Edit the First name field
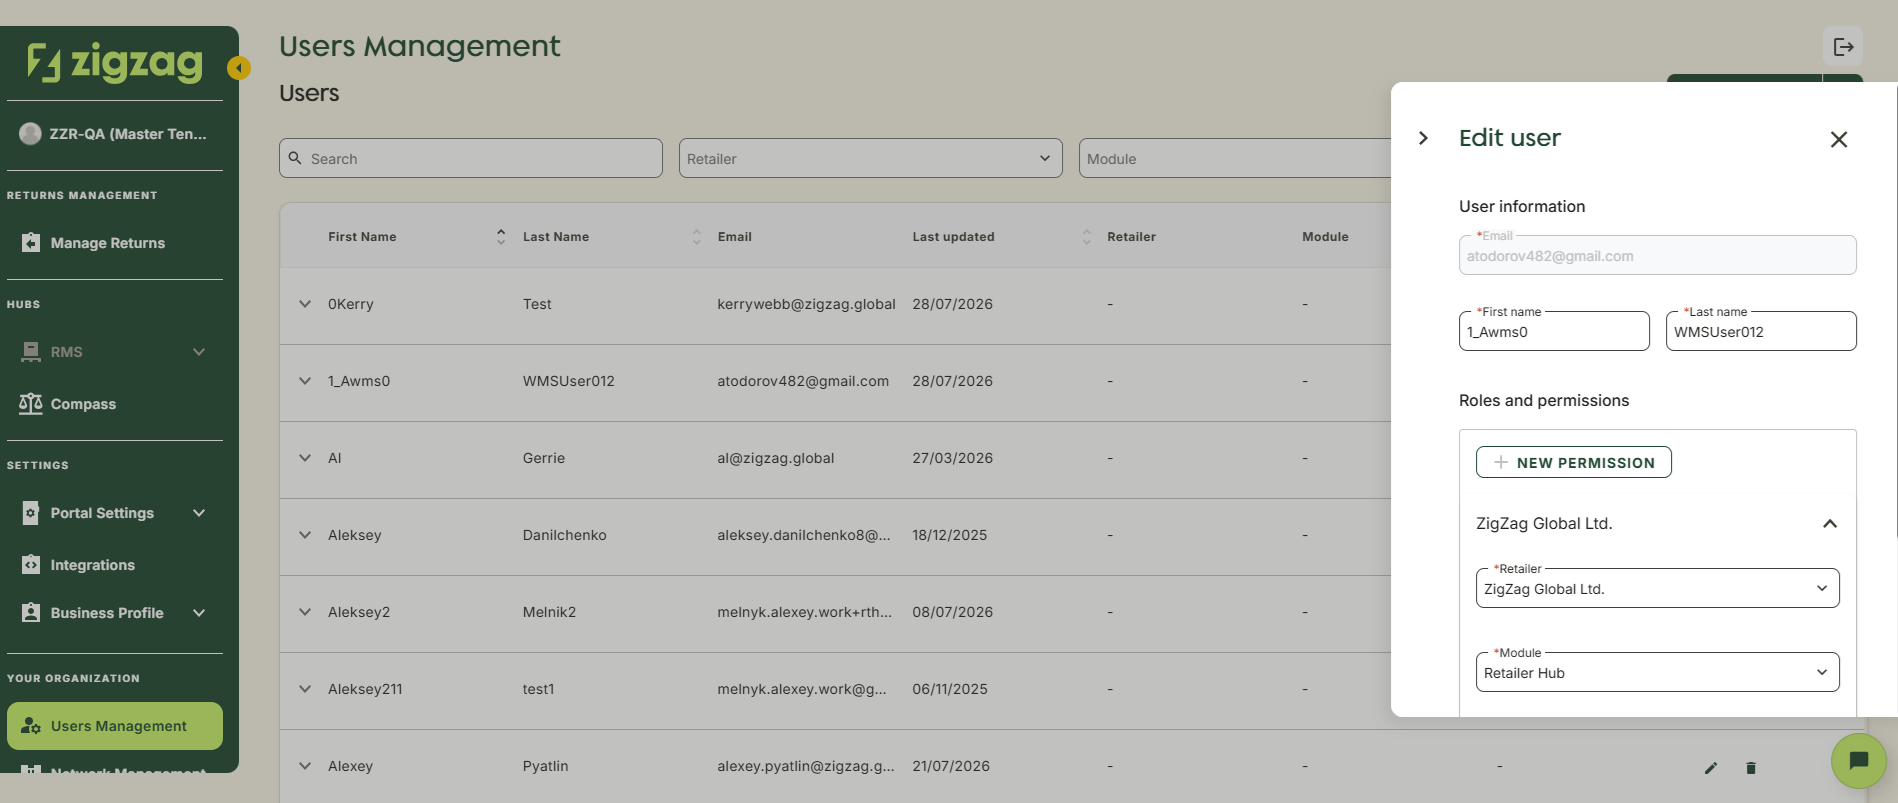The image size is (1898, 803). coord(1554,331)
